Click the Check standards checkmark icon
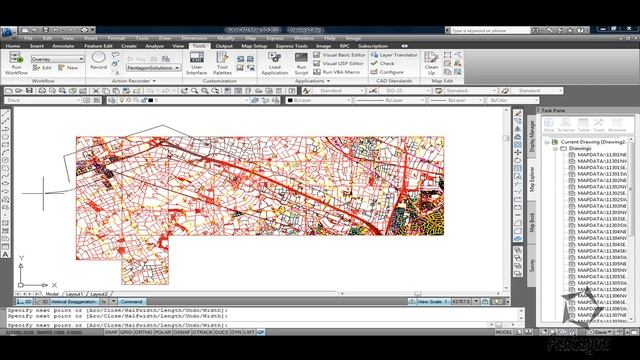This screenshot has width=640, height=360. pyautogui.click(x=374, y=63)
